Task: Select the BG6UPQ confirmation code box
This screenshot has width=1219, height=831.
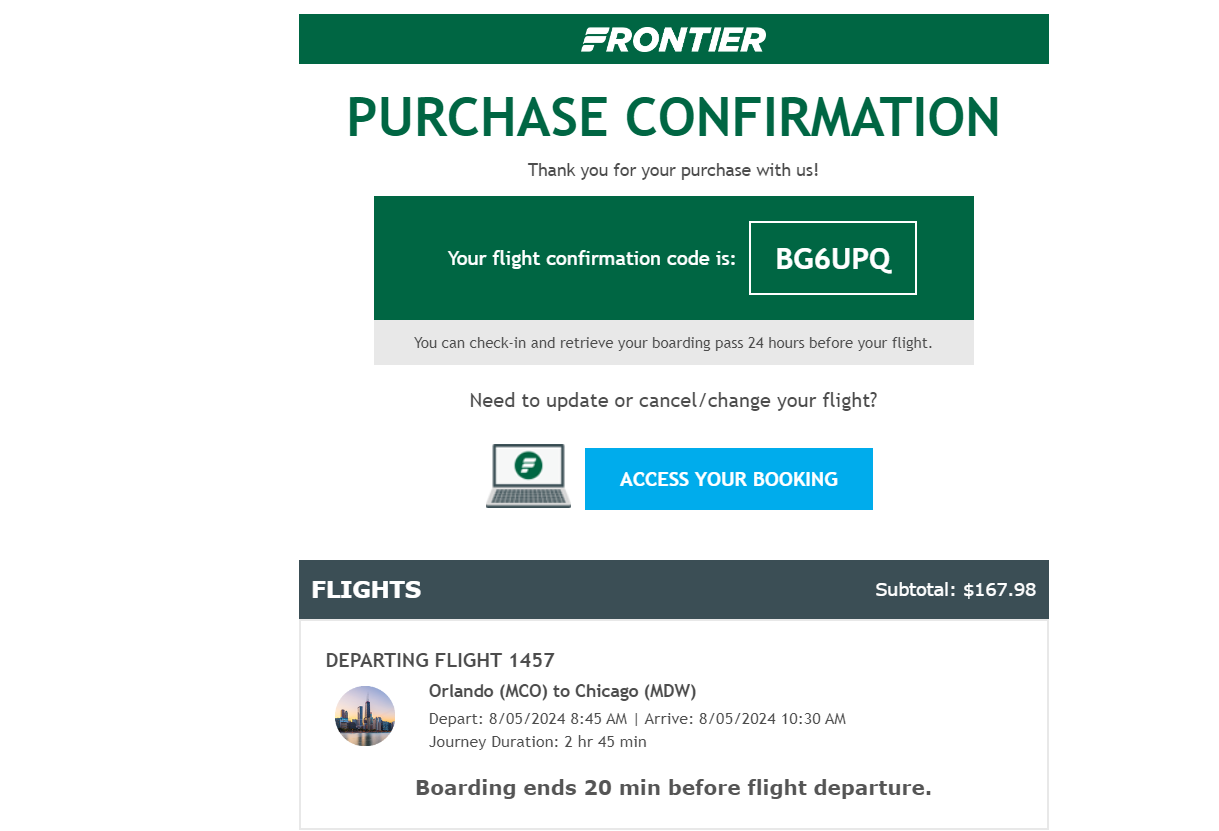Action: [833, 258]
